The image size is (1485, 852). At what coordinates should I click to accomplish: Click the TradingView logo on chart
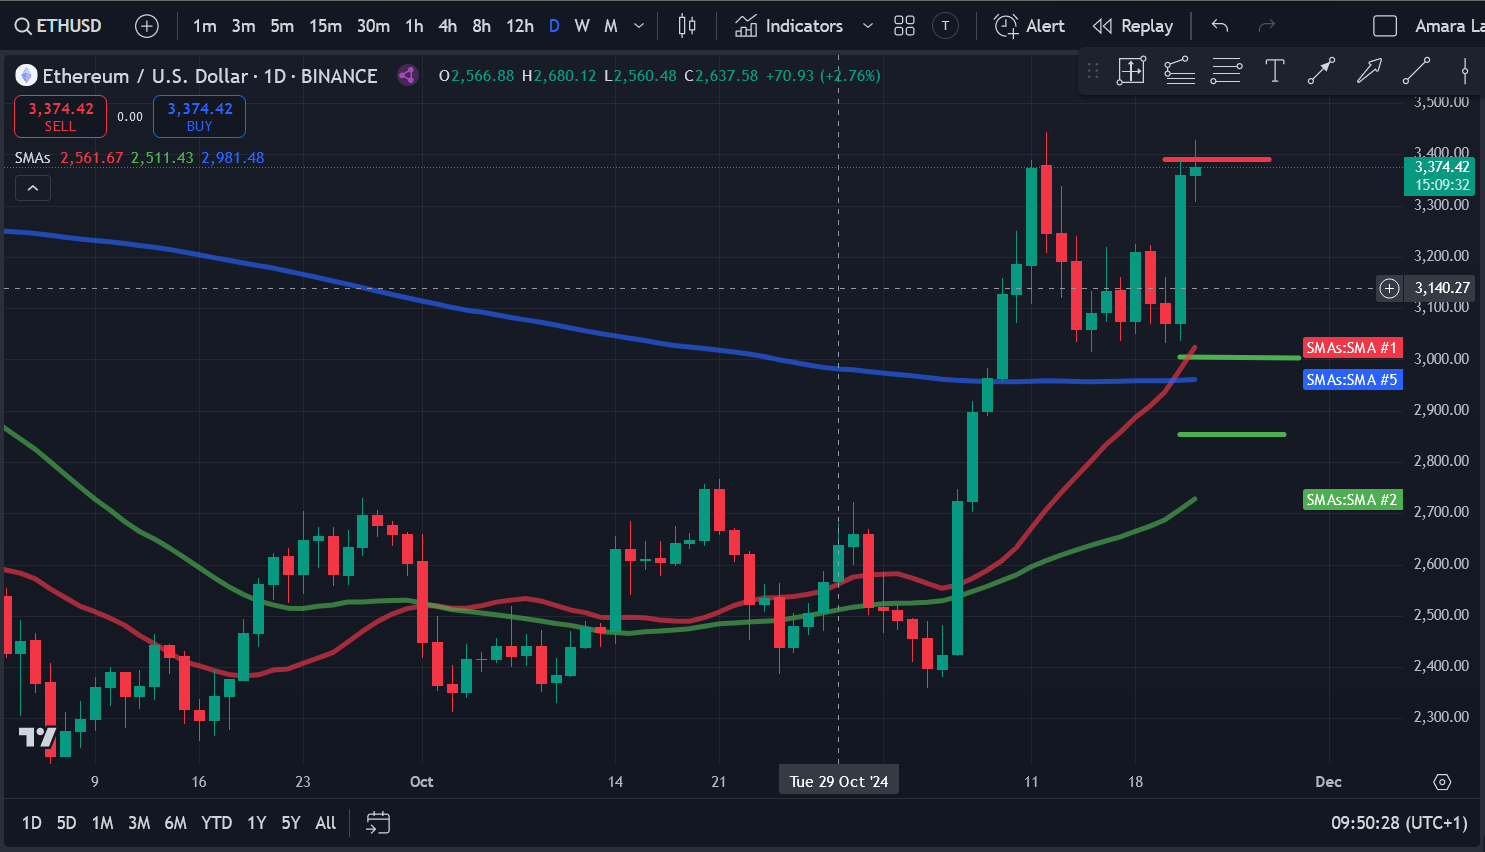[38, 738]
